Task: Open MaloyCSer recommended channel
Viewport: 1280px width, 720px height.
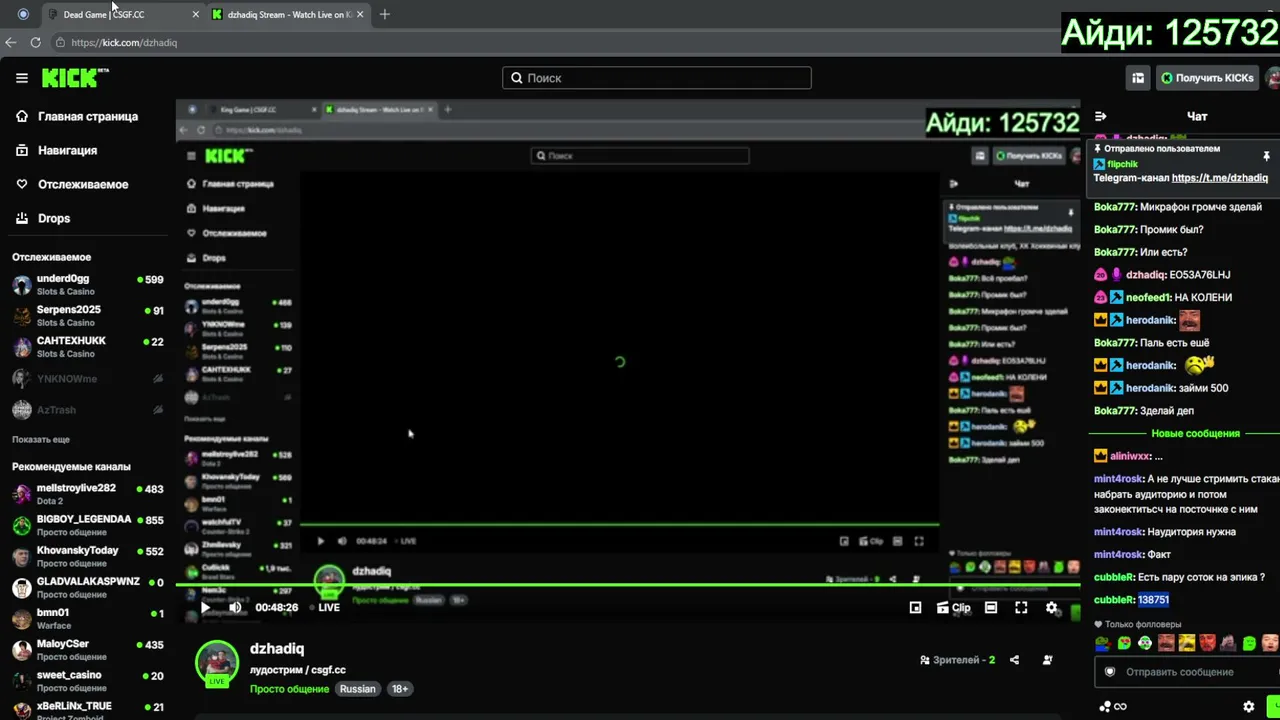Action: [x=88, y=650]
